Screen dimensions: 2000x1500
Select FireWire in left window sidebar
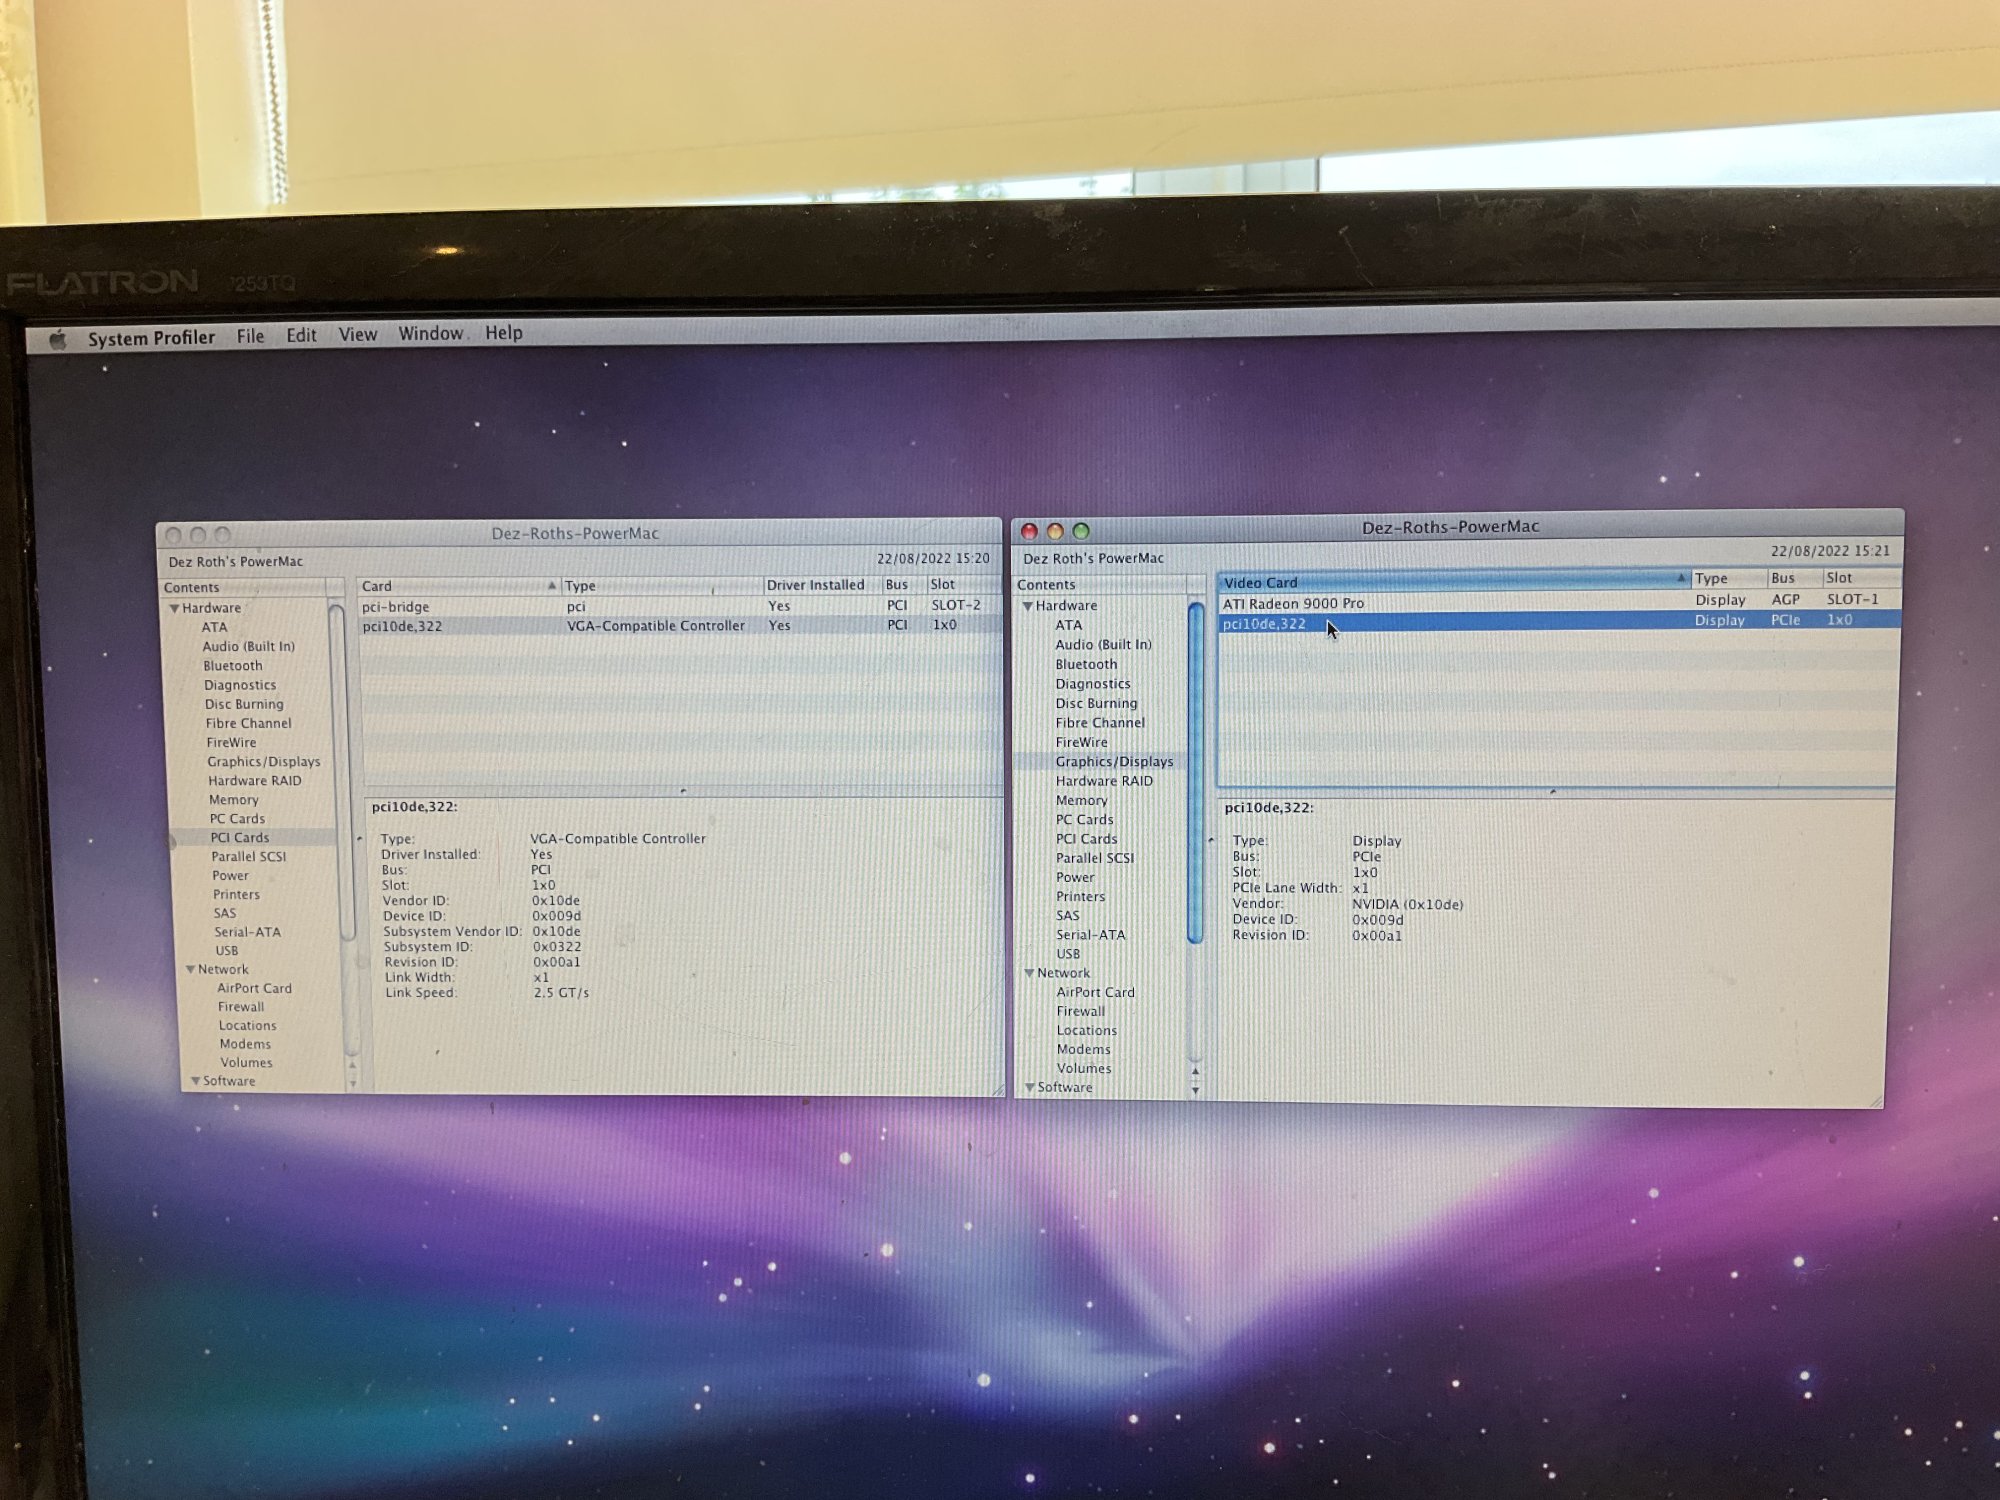pos(231,742)
